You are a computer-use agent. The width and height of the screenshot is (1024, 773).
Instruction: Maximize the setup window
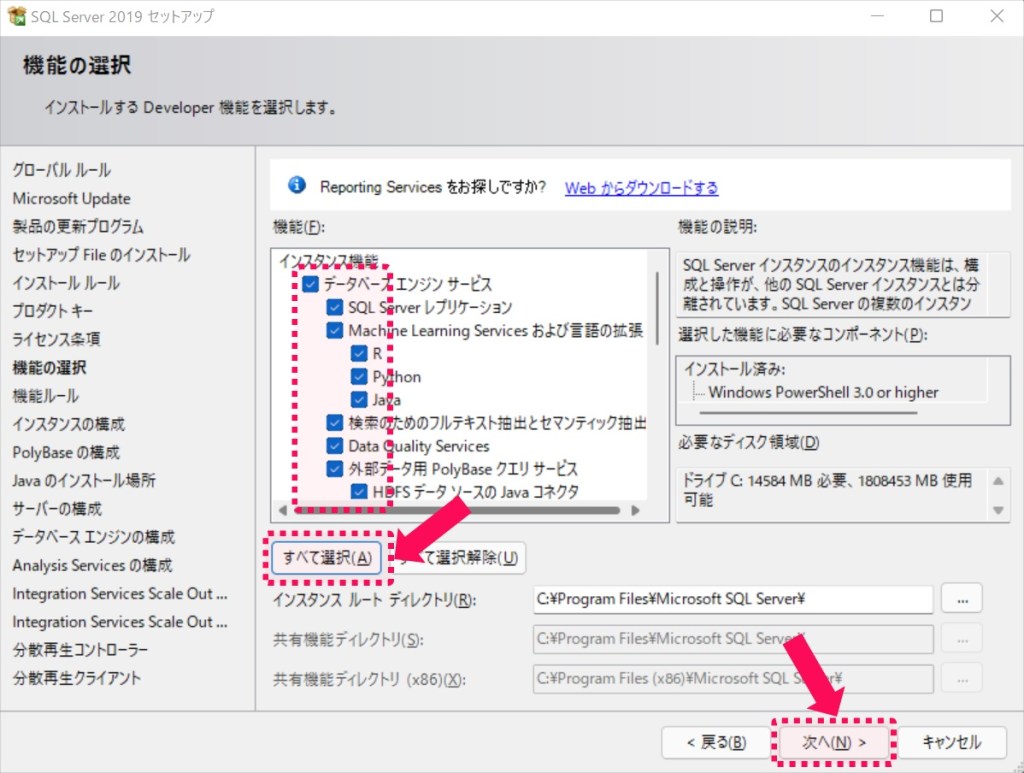coord(936,16)
